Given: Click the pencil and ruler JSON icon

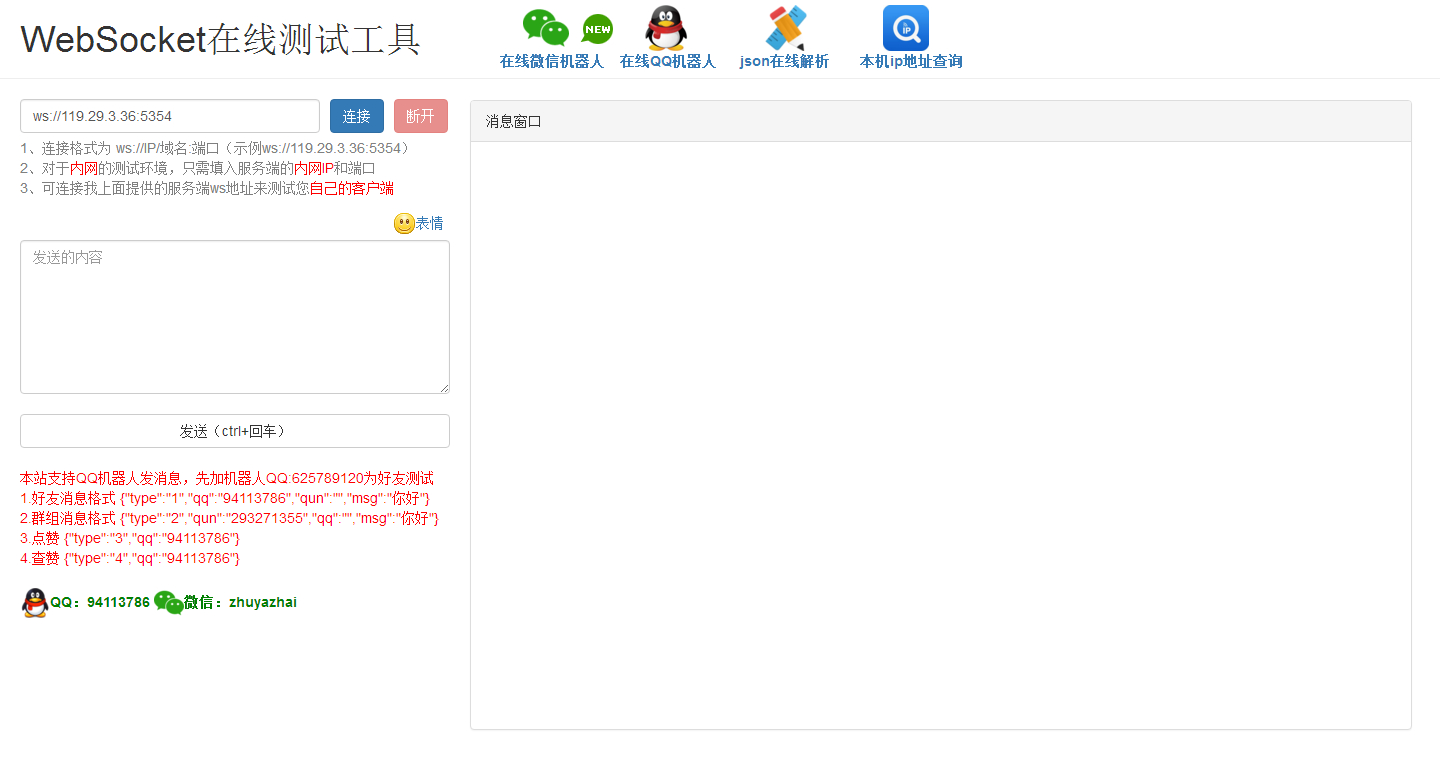Looking at the screenshot, I should (x=785, y=28).
